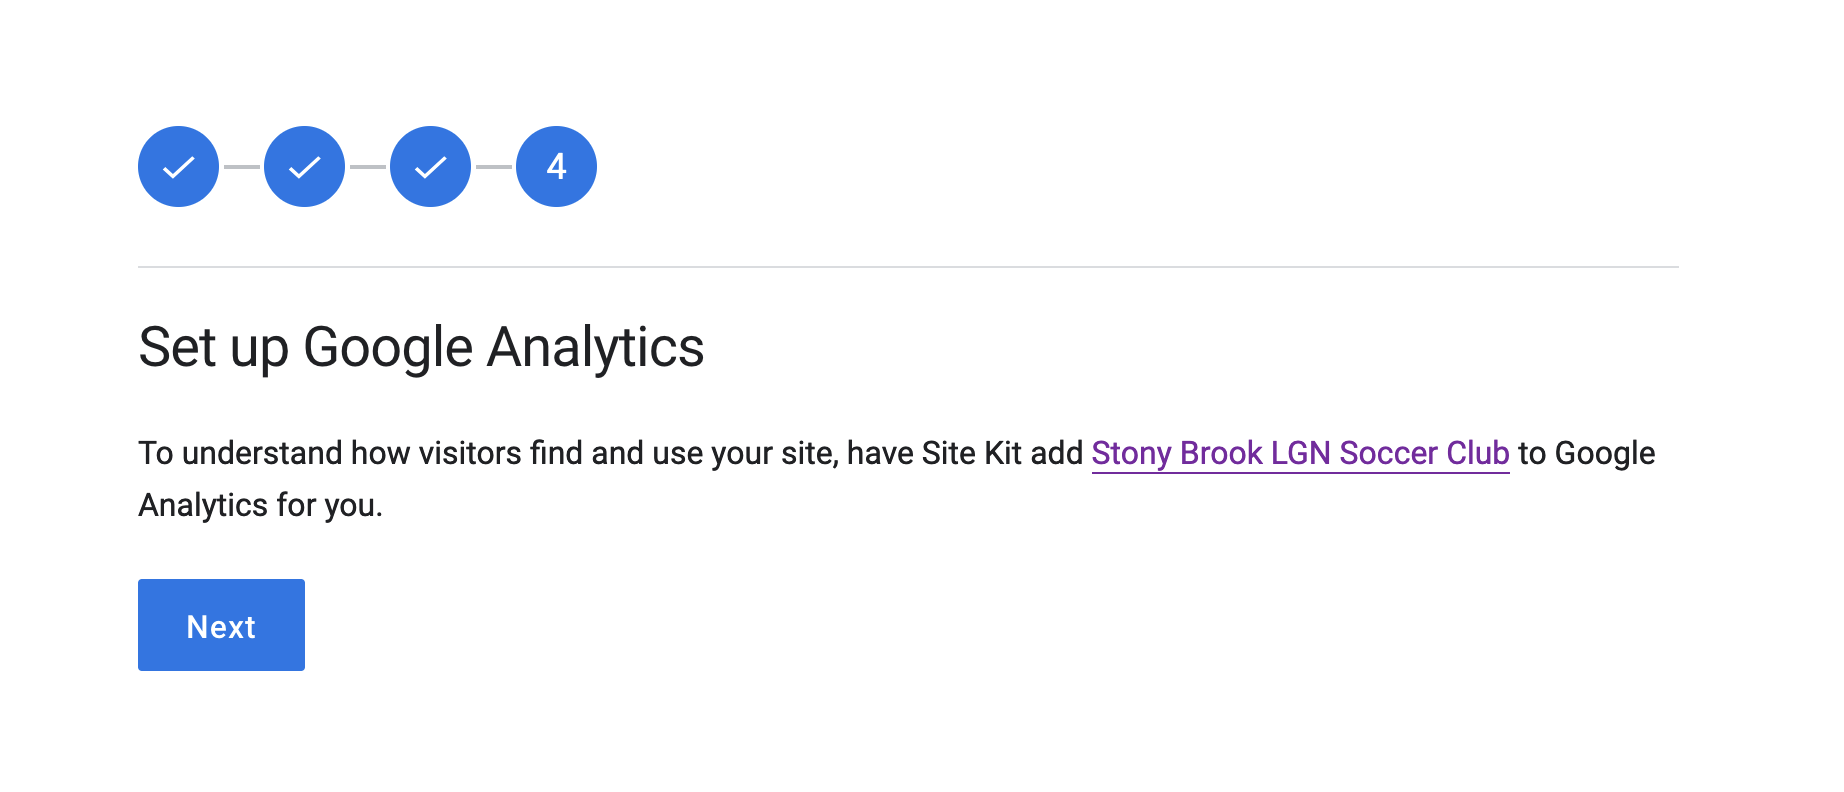Click connector line between second and third steps
This screenshot has width=1844, height=792.
pos(367,167)
